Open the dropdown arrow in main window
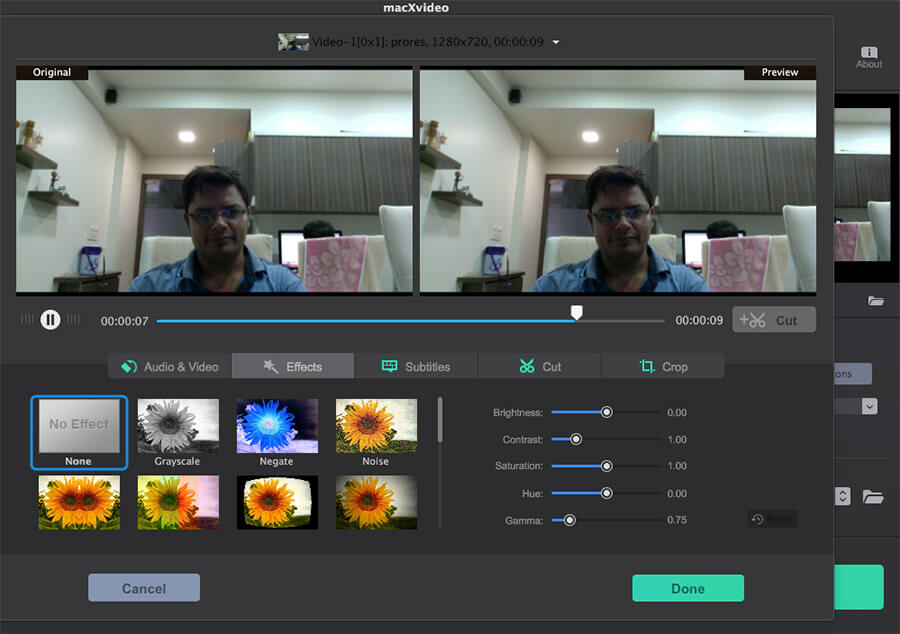 point(869,406)
